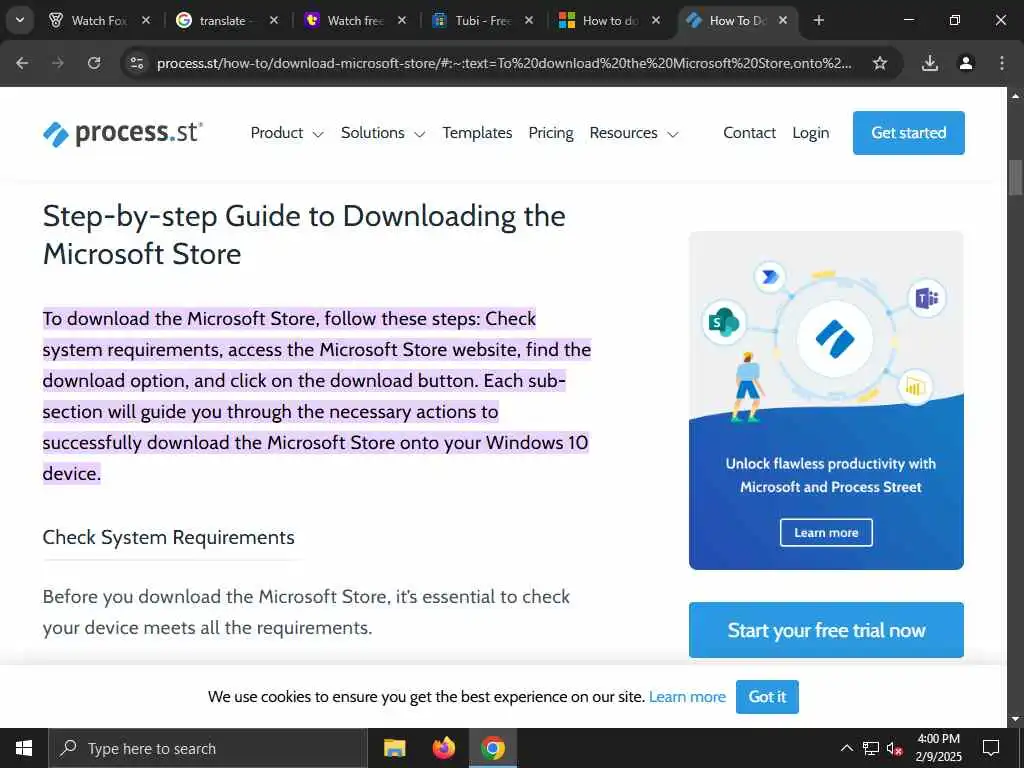Open a new browser tab

click(818, 20)
